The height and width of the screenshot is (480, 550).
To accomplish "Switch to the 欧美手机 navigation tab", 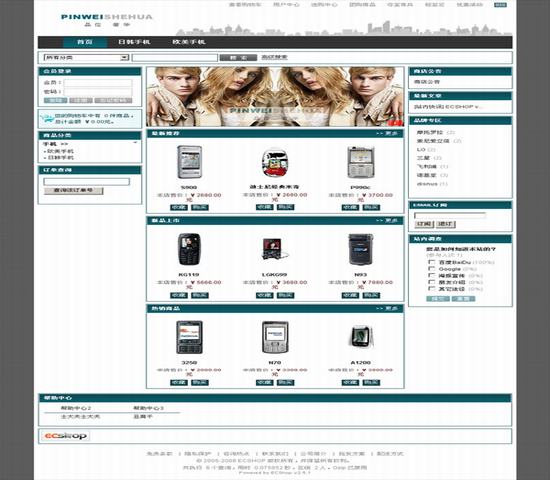I will [188, 42].
